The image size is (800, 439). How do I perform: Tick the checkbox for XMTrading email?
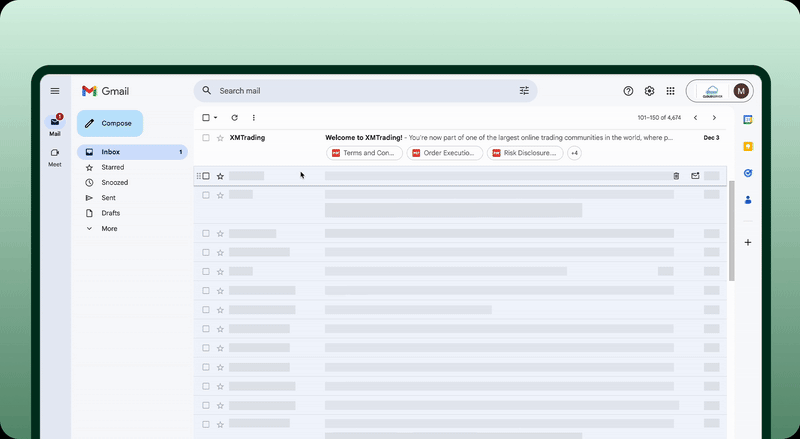[206, 138]
